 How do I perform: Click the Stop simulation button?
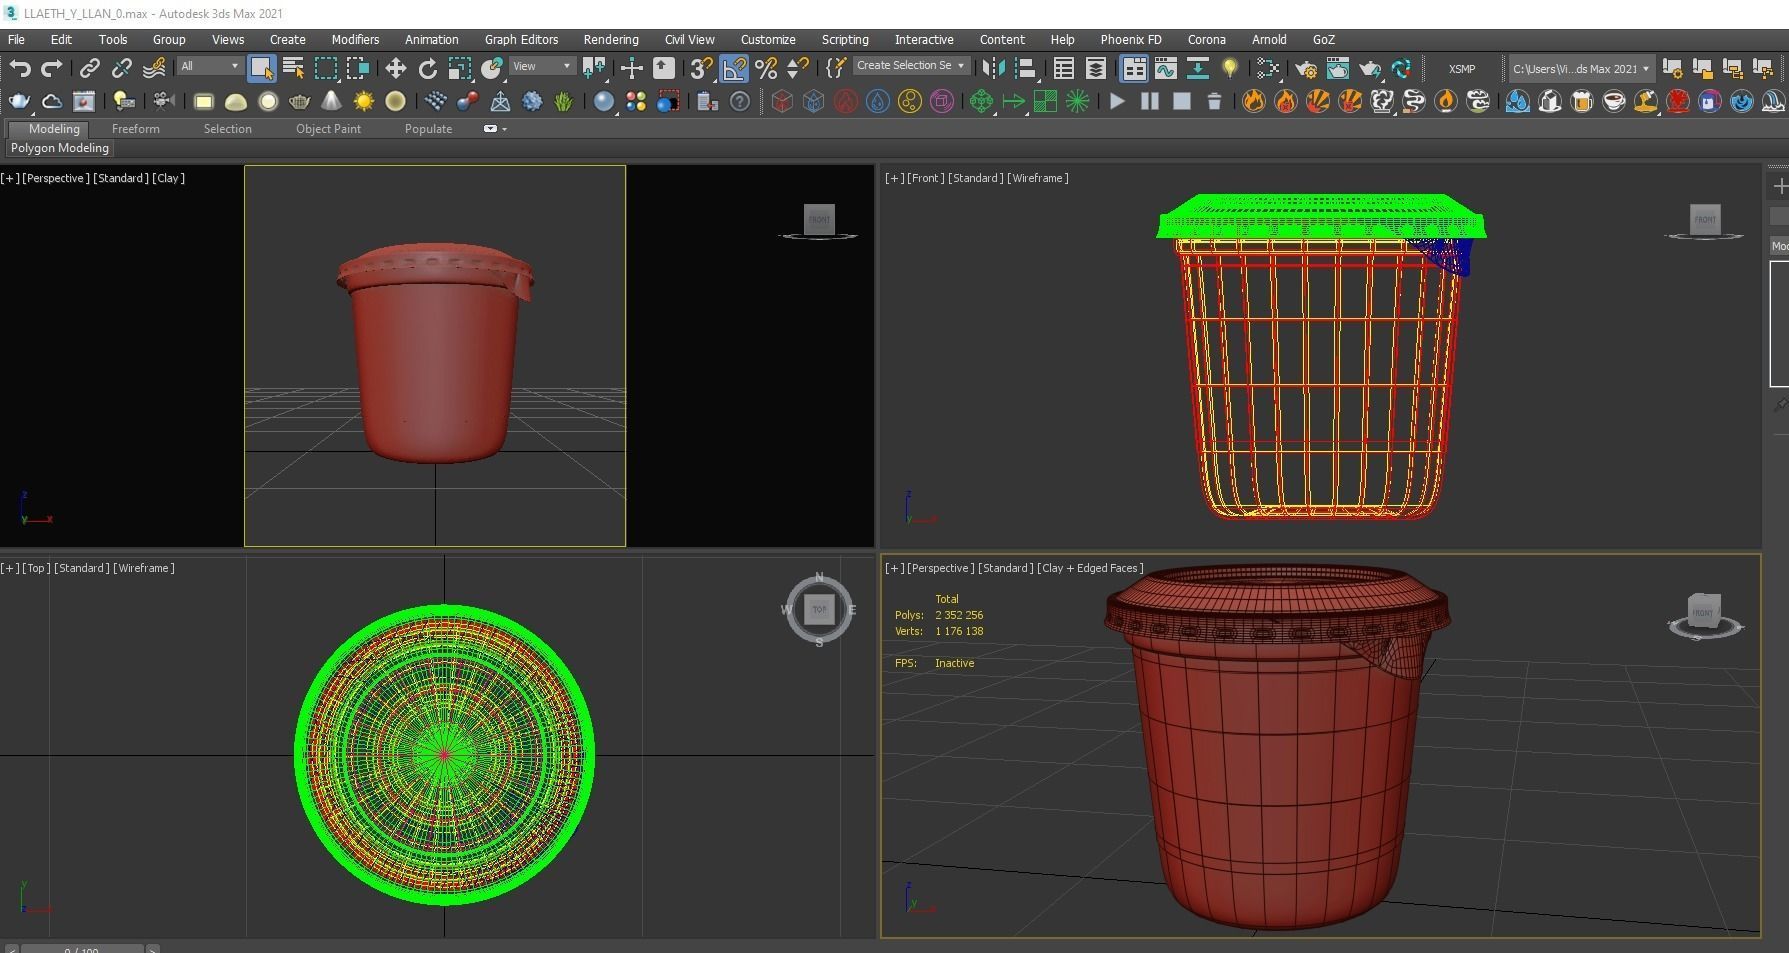point(1182,101)
